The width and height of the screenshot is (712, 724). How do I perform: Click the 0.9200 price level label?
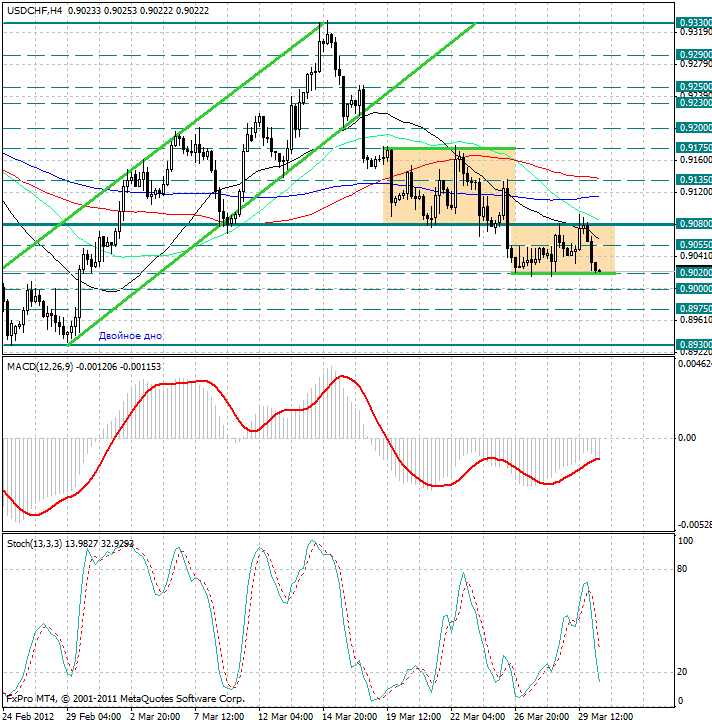coord(694,128)
